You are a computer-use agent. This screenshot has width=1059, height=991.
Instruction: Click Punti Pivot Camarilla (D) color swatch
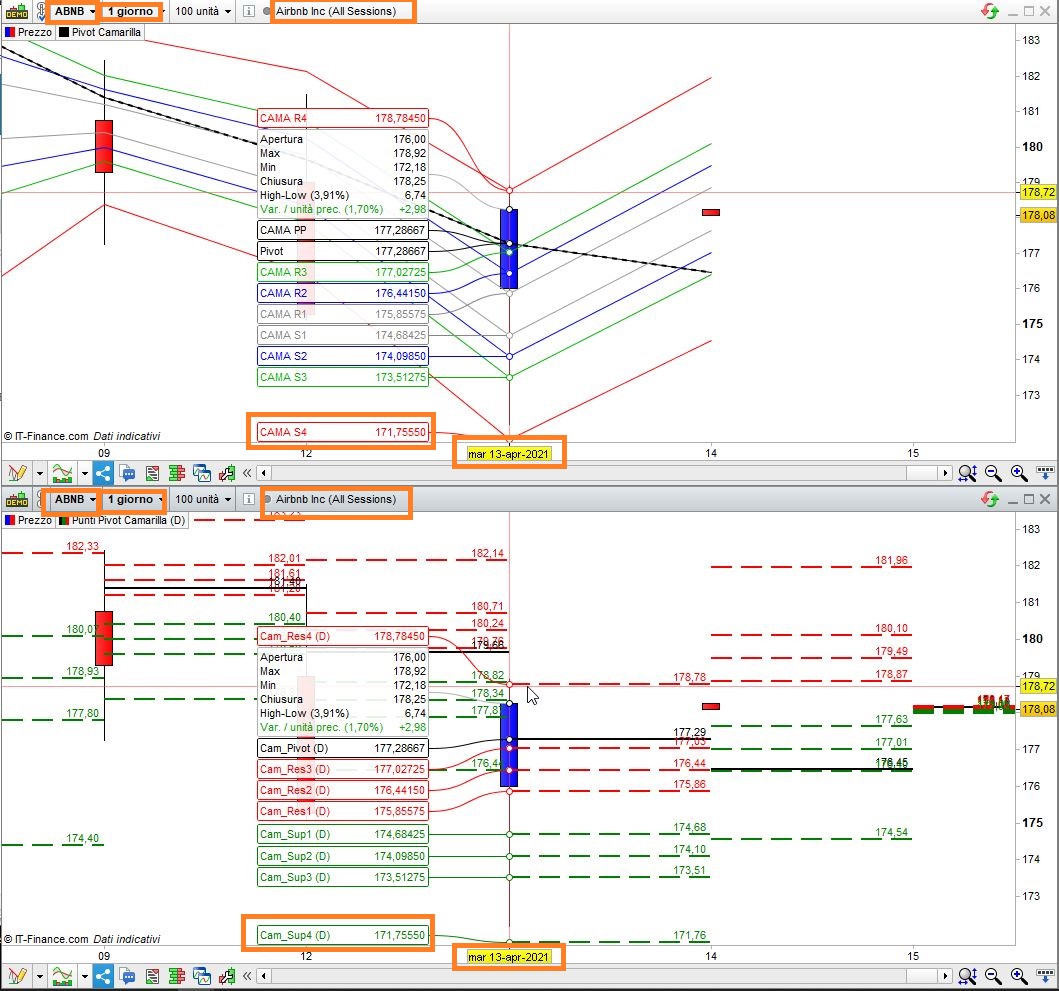64,520
